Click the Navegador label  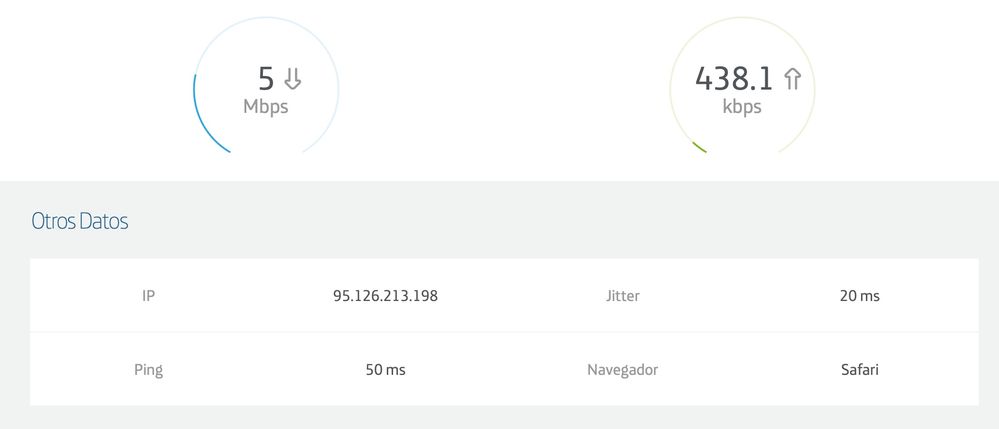click(623, 370)
